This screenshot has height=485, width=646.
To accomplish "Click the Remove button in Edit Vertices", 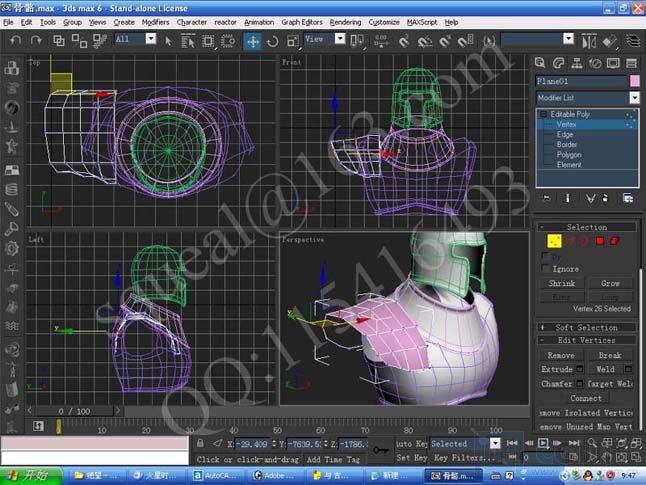I will [561, 355].
